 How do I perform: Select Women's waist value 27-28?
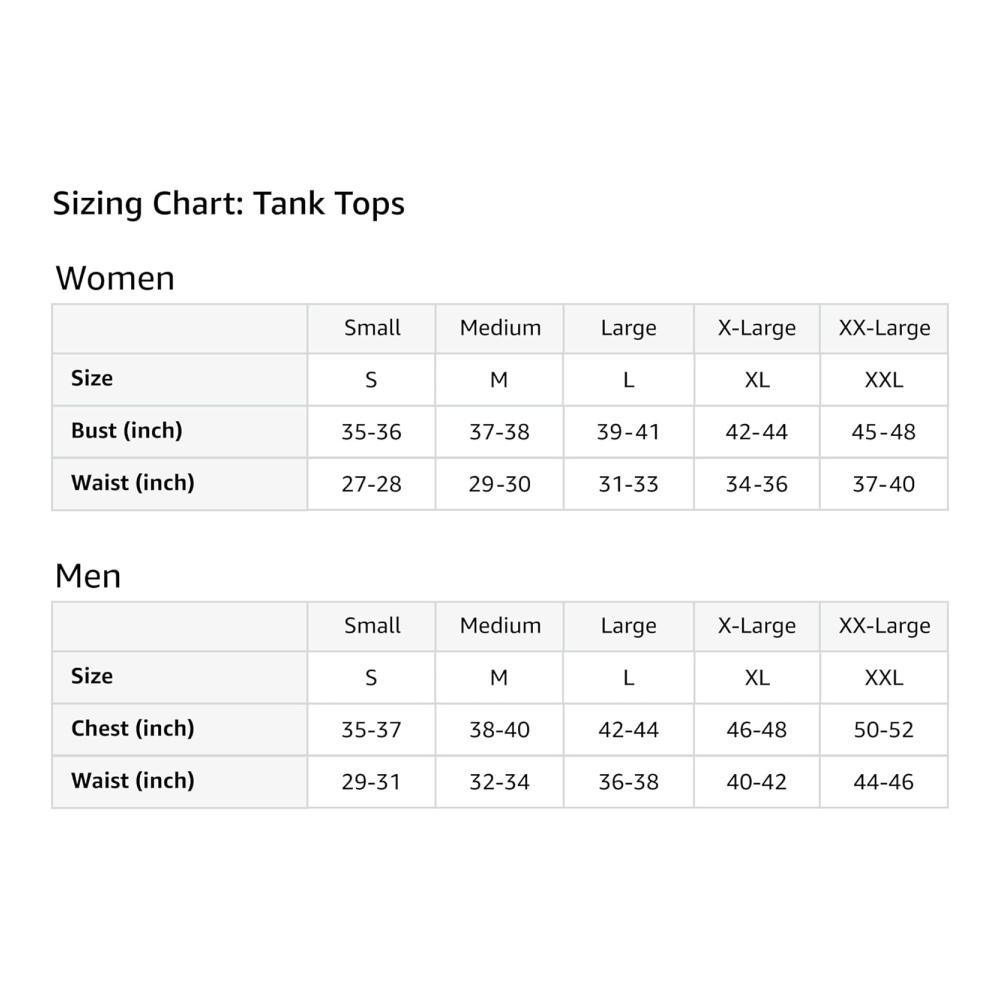pyautogui.click(x=371, y=484)
